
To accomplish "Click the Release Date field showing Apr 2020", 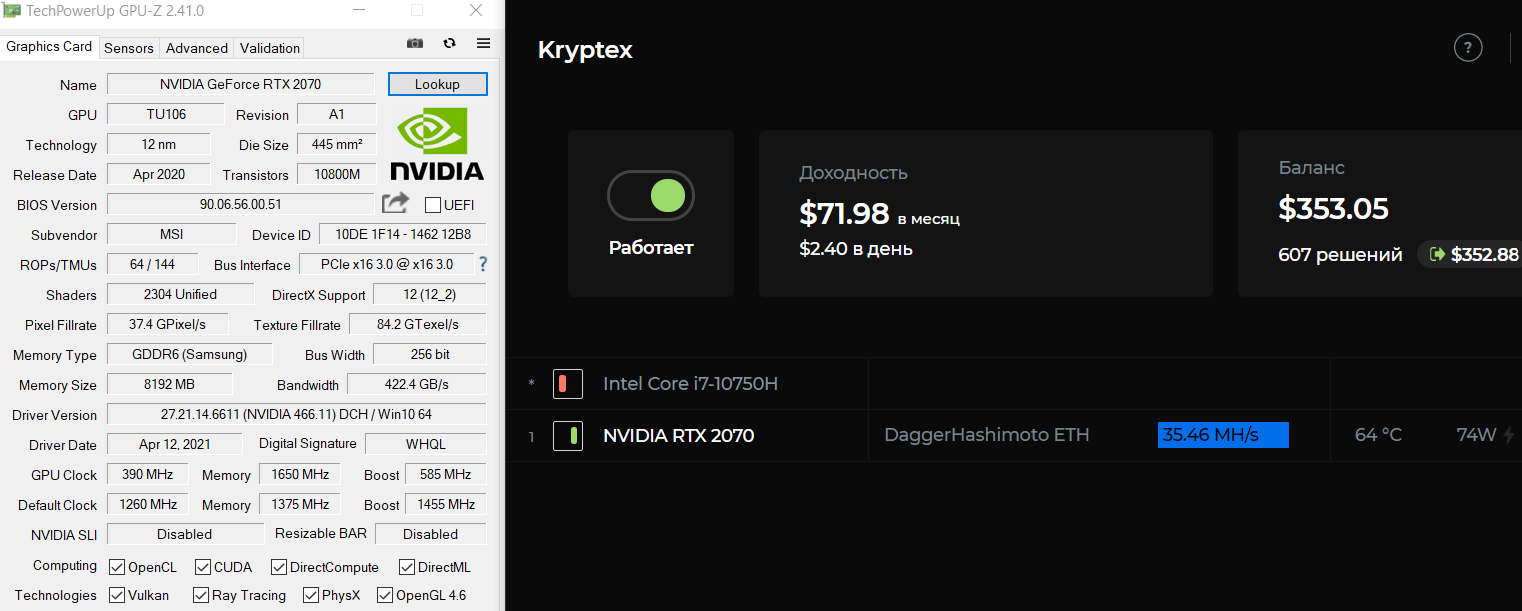I will point(158,174).
